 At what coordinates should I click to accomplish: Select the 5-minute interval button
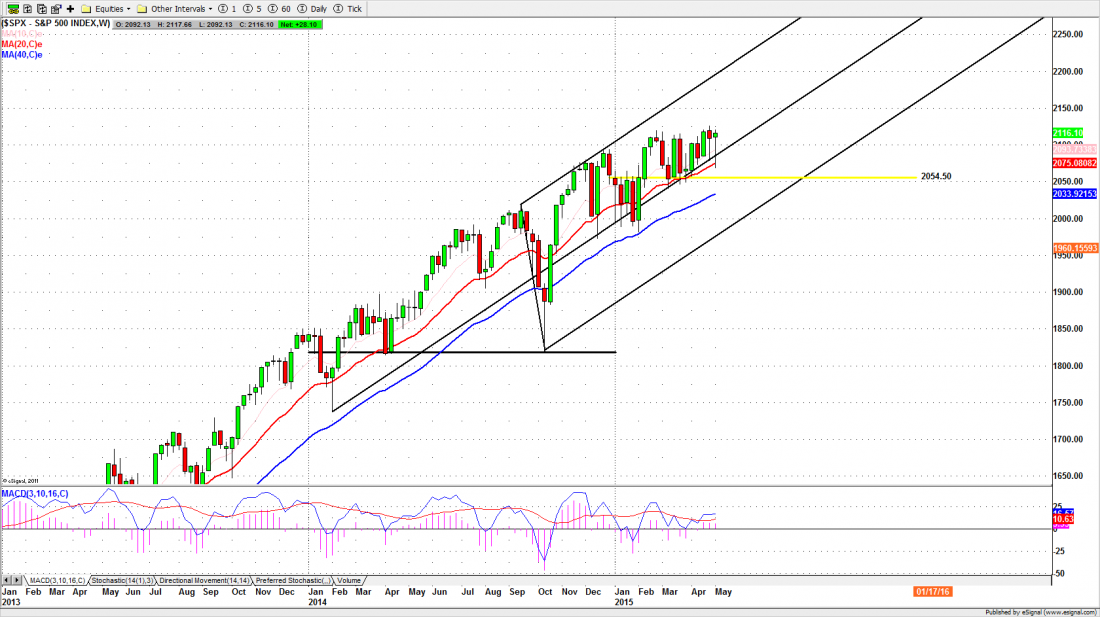coord(254,8)
